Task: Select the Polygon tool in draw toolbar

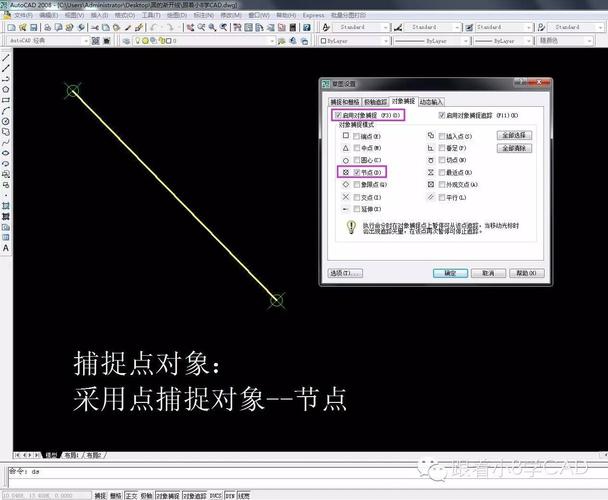Action: pyautogui.click(x=6, y=90)
